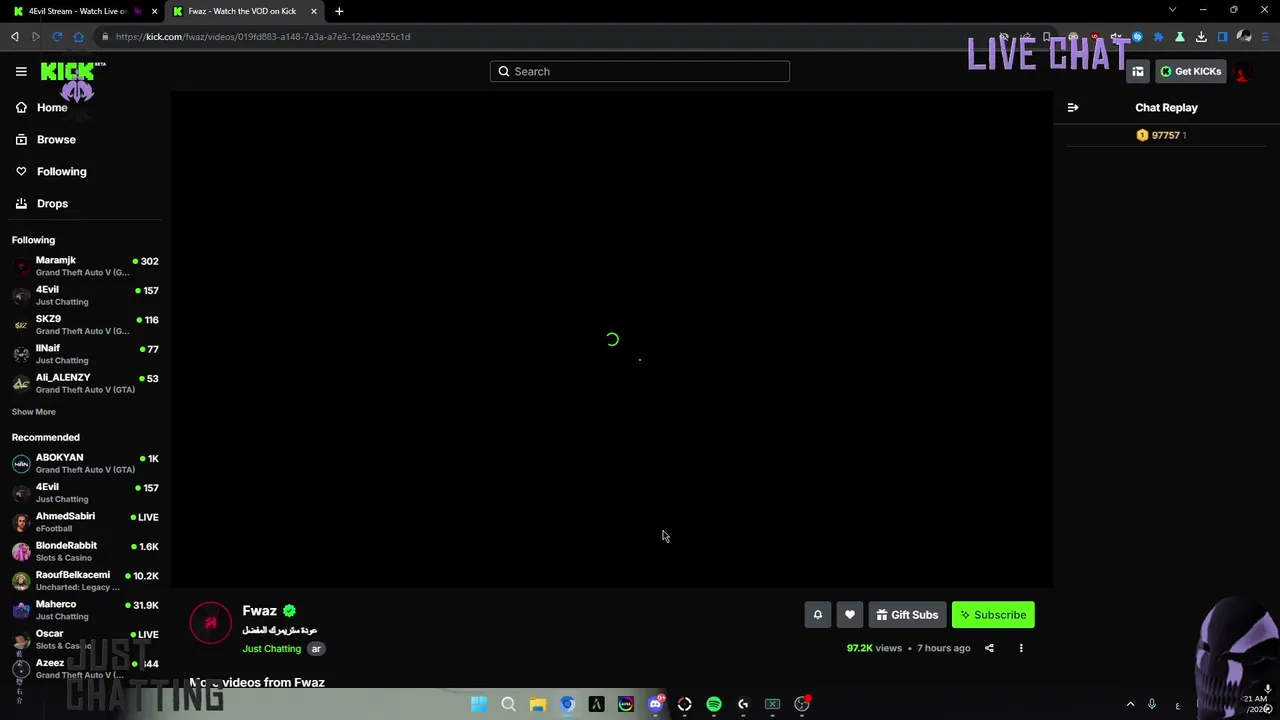Click the Shazam extension icon
The image size is (1280, 720).
pos(1137,37)
